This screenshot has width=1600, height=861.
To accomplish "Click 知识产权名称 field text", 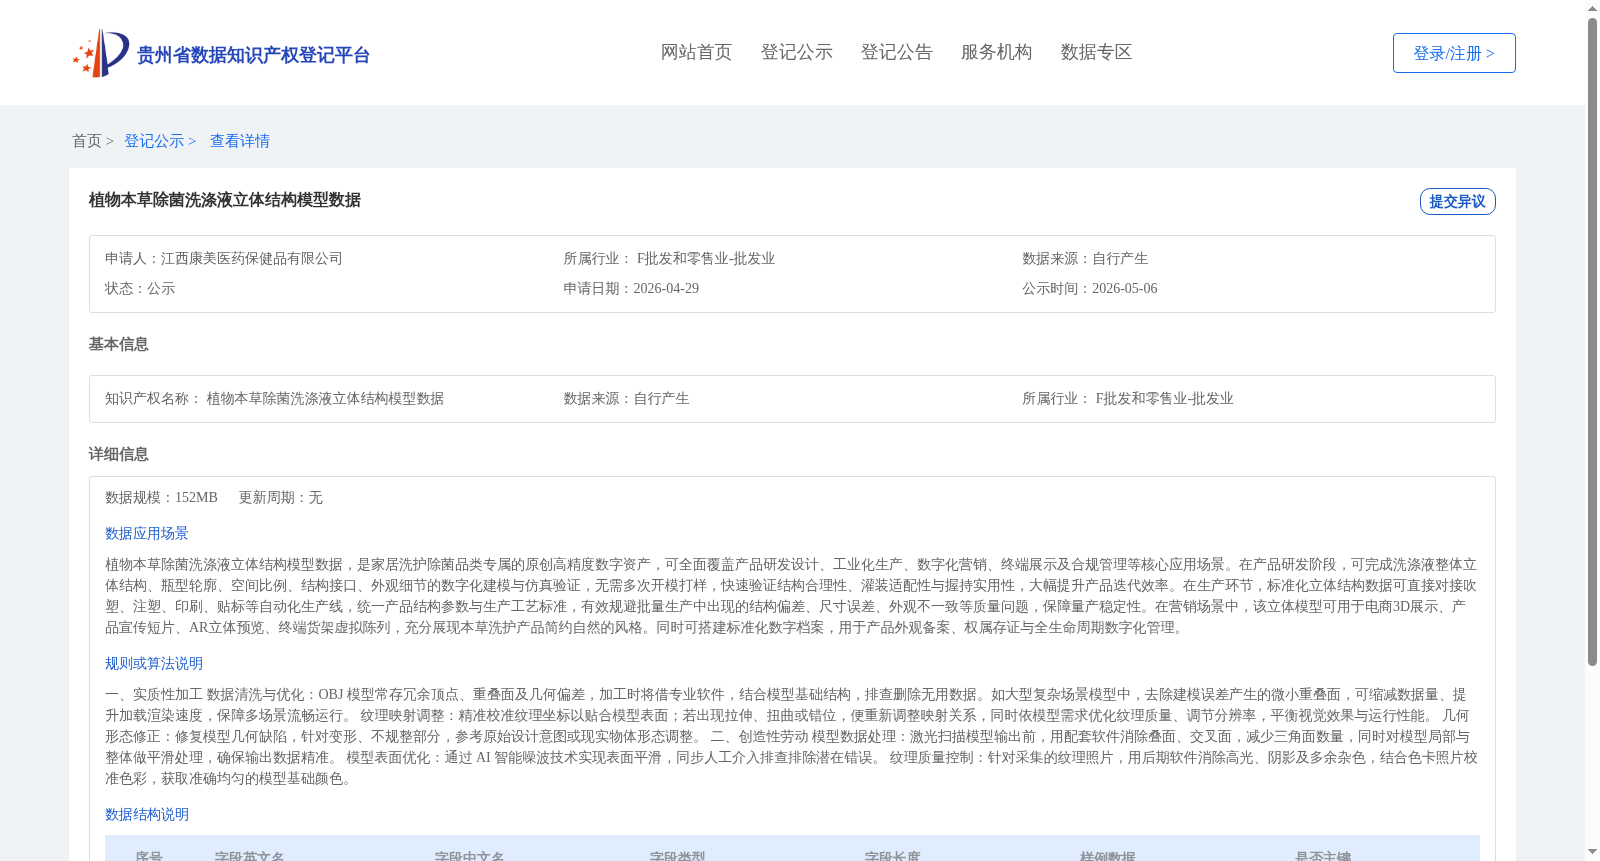I will coord(275,398).
